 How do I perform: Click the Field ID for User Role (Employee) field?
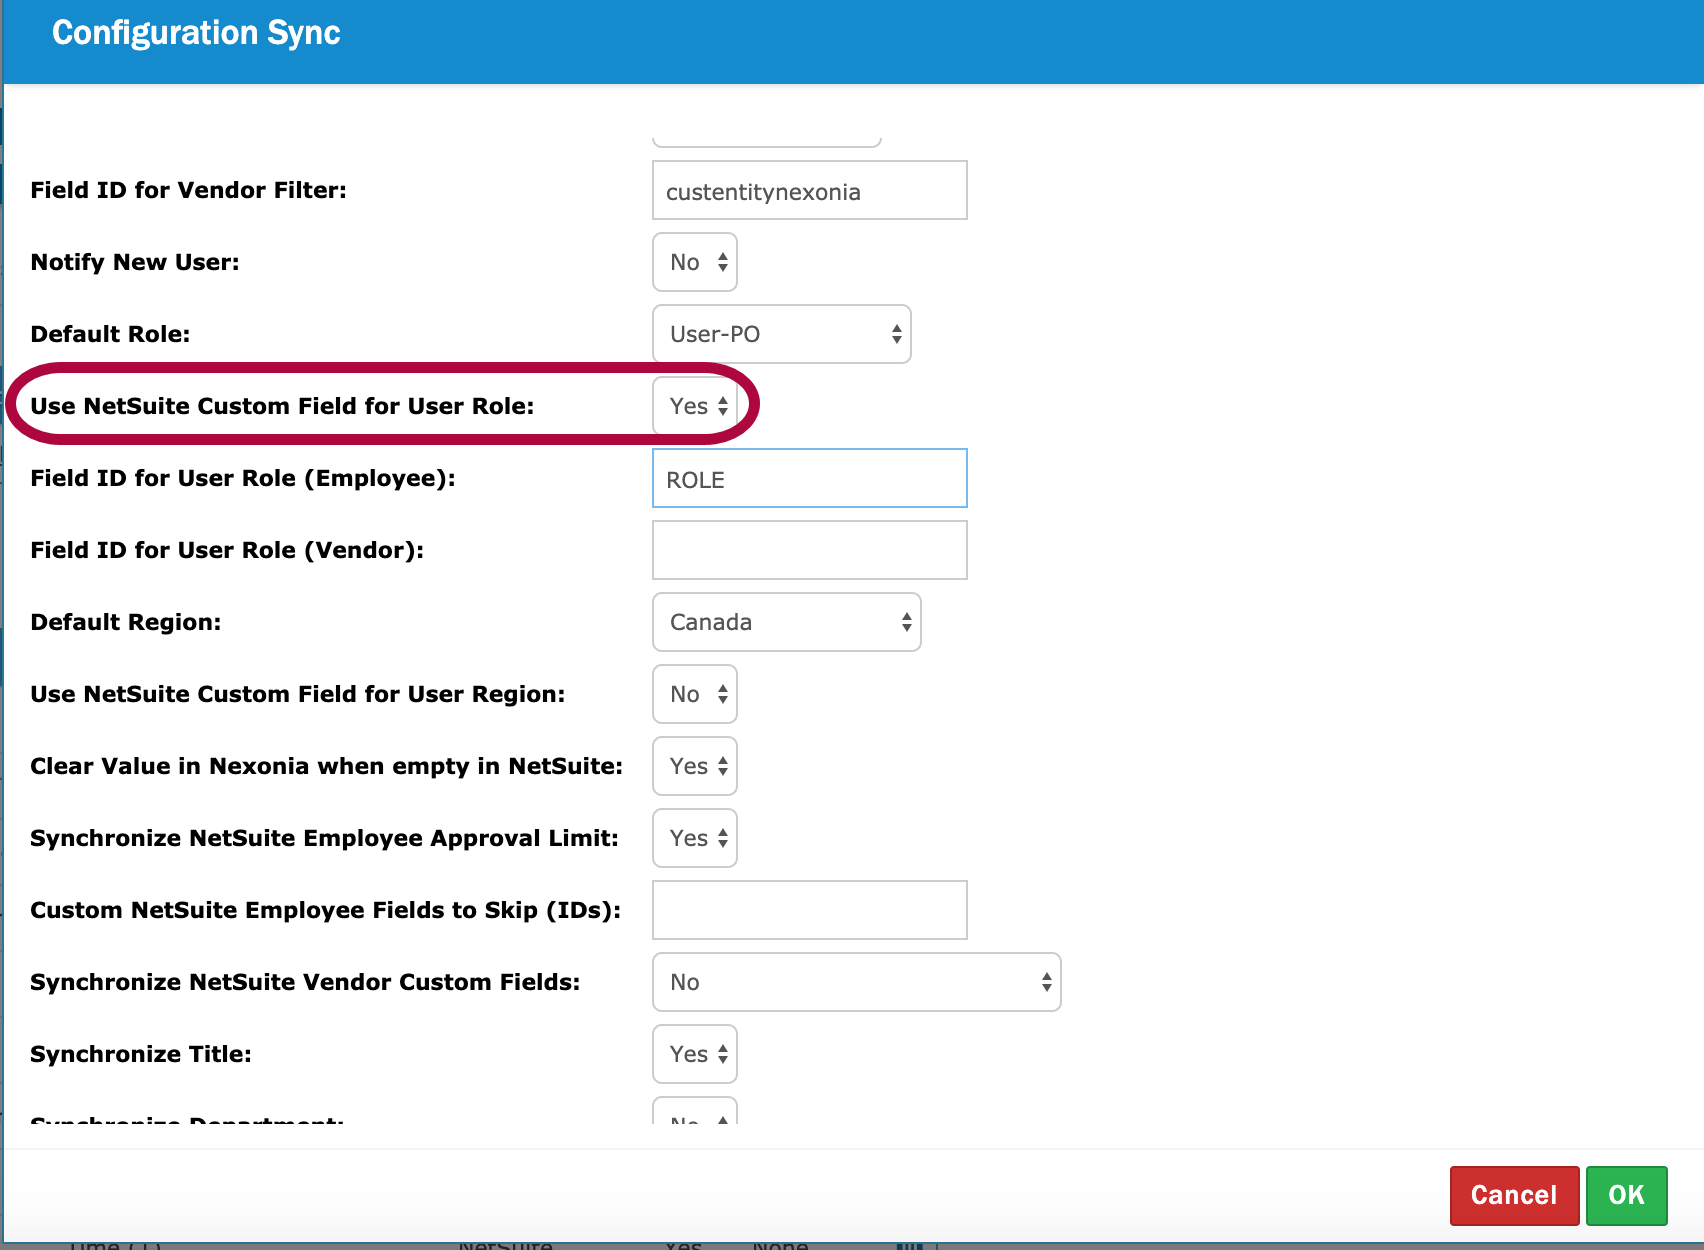point(809,478)
